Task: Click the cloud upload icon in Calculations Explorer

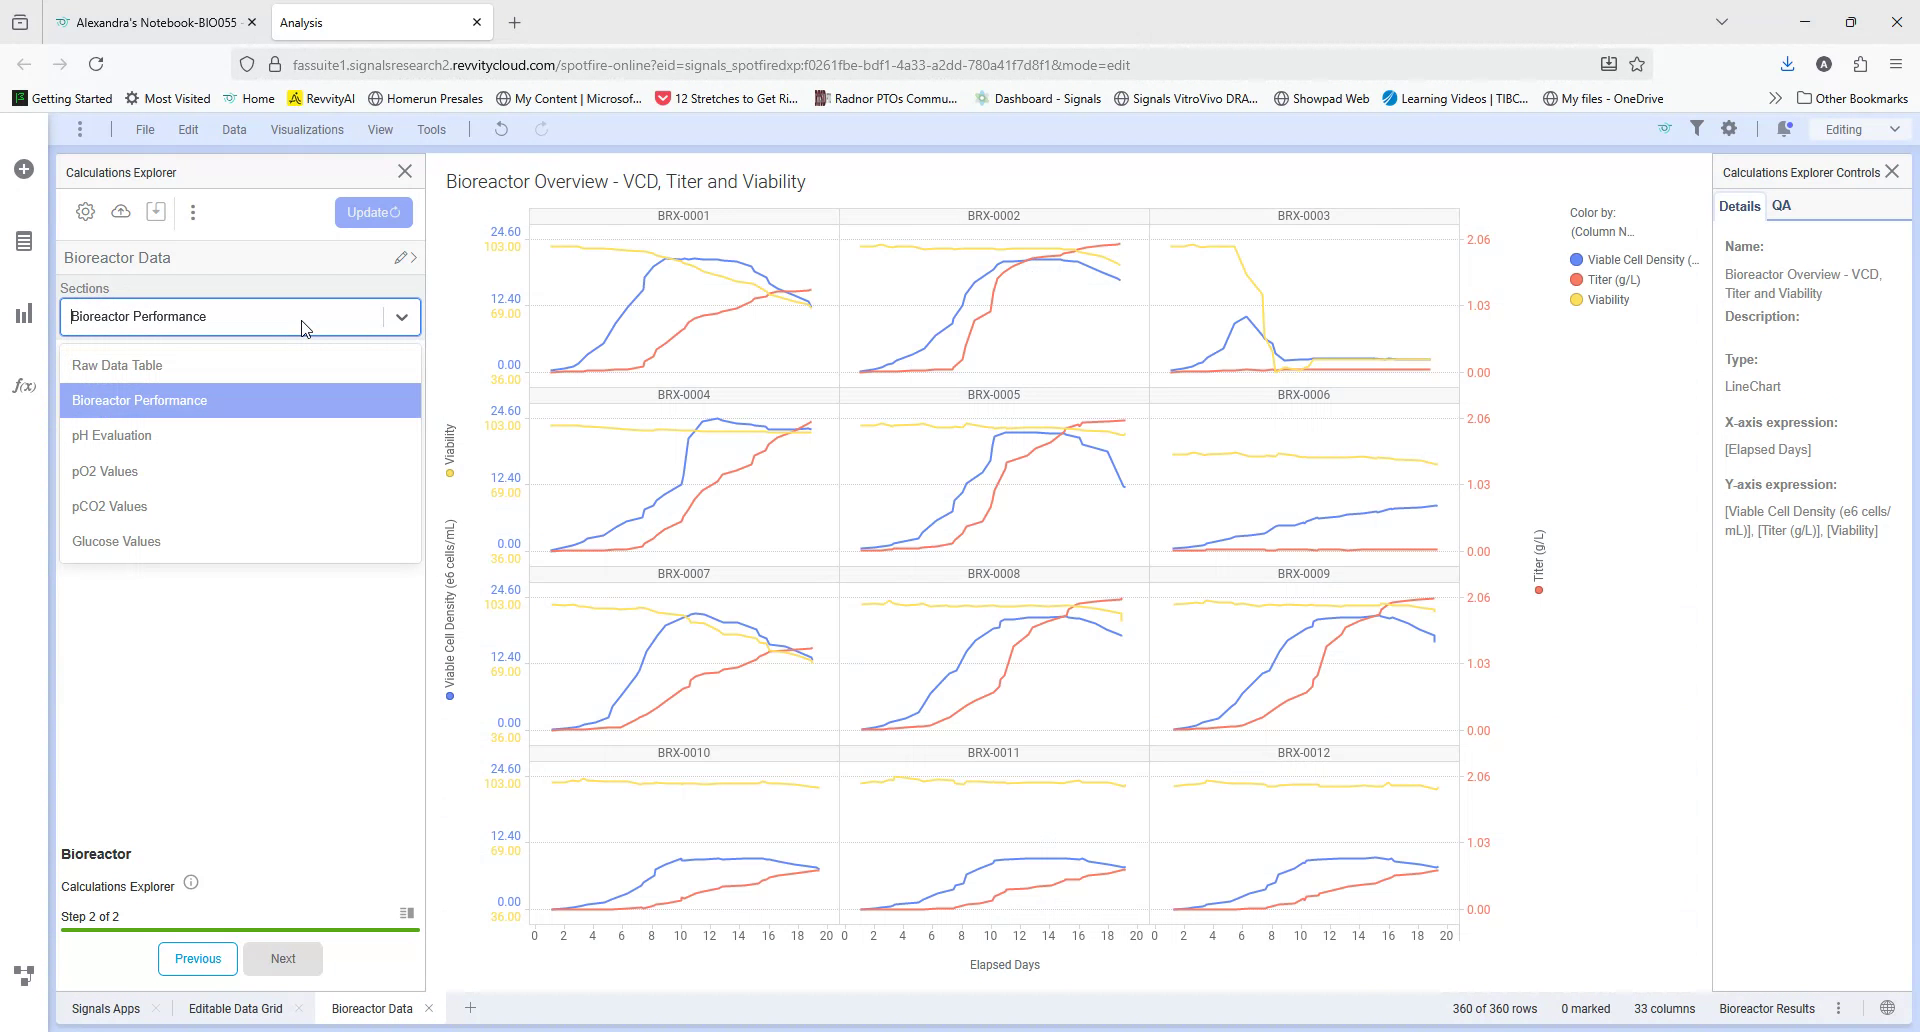Action: tap(121, 212)
